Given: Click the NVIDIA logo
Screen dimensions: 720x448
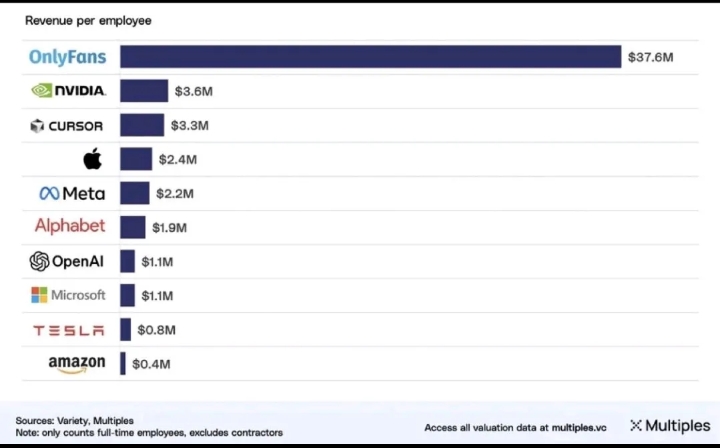Looking at the screenshot, I should click(68, 91).
